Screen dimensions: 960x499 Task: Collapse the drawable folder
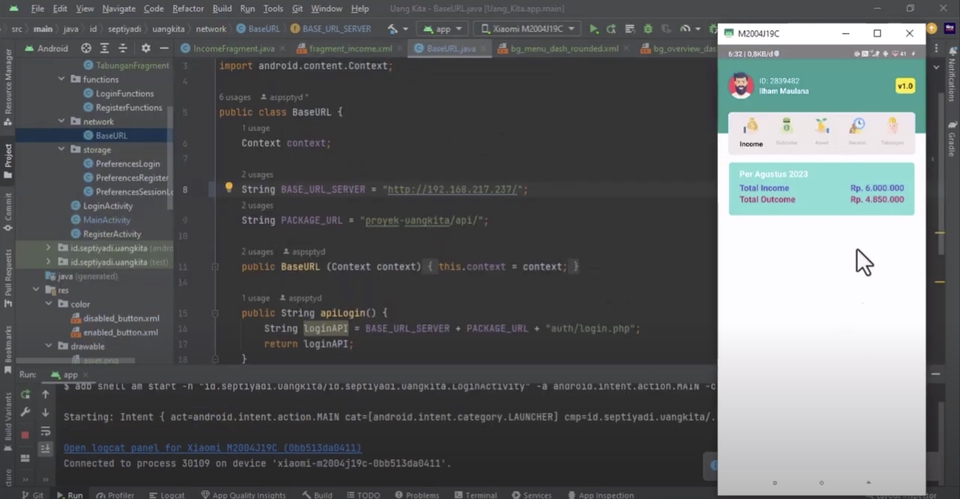coord(48,346)
